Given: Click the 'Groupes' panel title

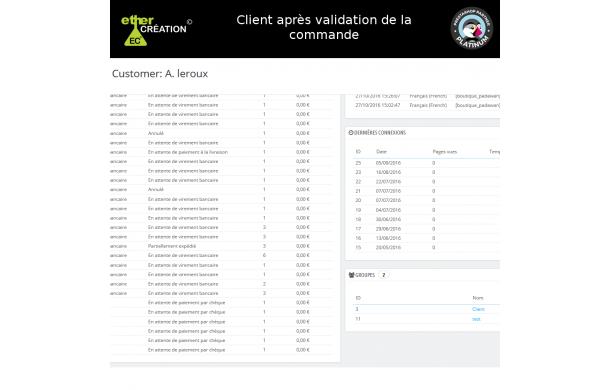Looking at the screenshot, I should (x=365, y=275).
